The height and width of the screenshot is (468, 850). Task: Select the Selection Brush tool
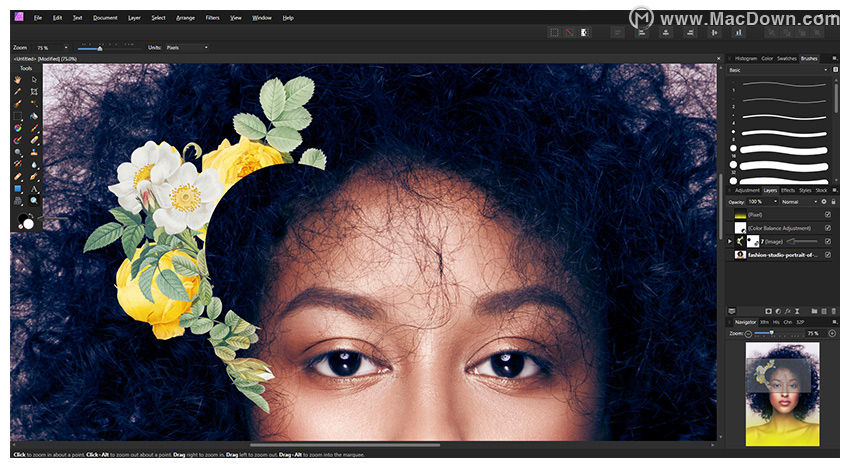coord(18,104)
